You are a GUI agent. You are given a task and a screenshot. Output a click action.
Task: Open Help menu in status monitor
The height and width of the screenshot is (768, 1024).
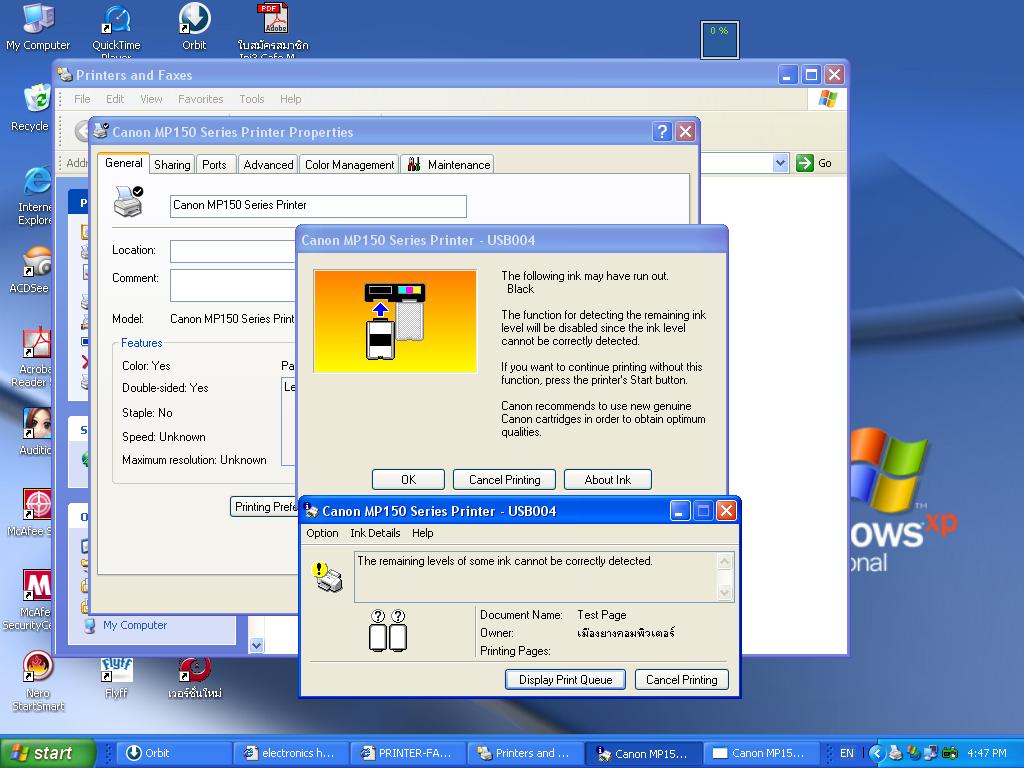(423, 533)
